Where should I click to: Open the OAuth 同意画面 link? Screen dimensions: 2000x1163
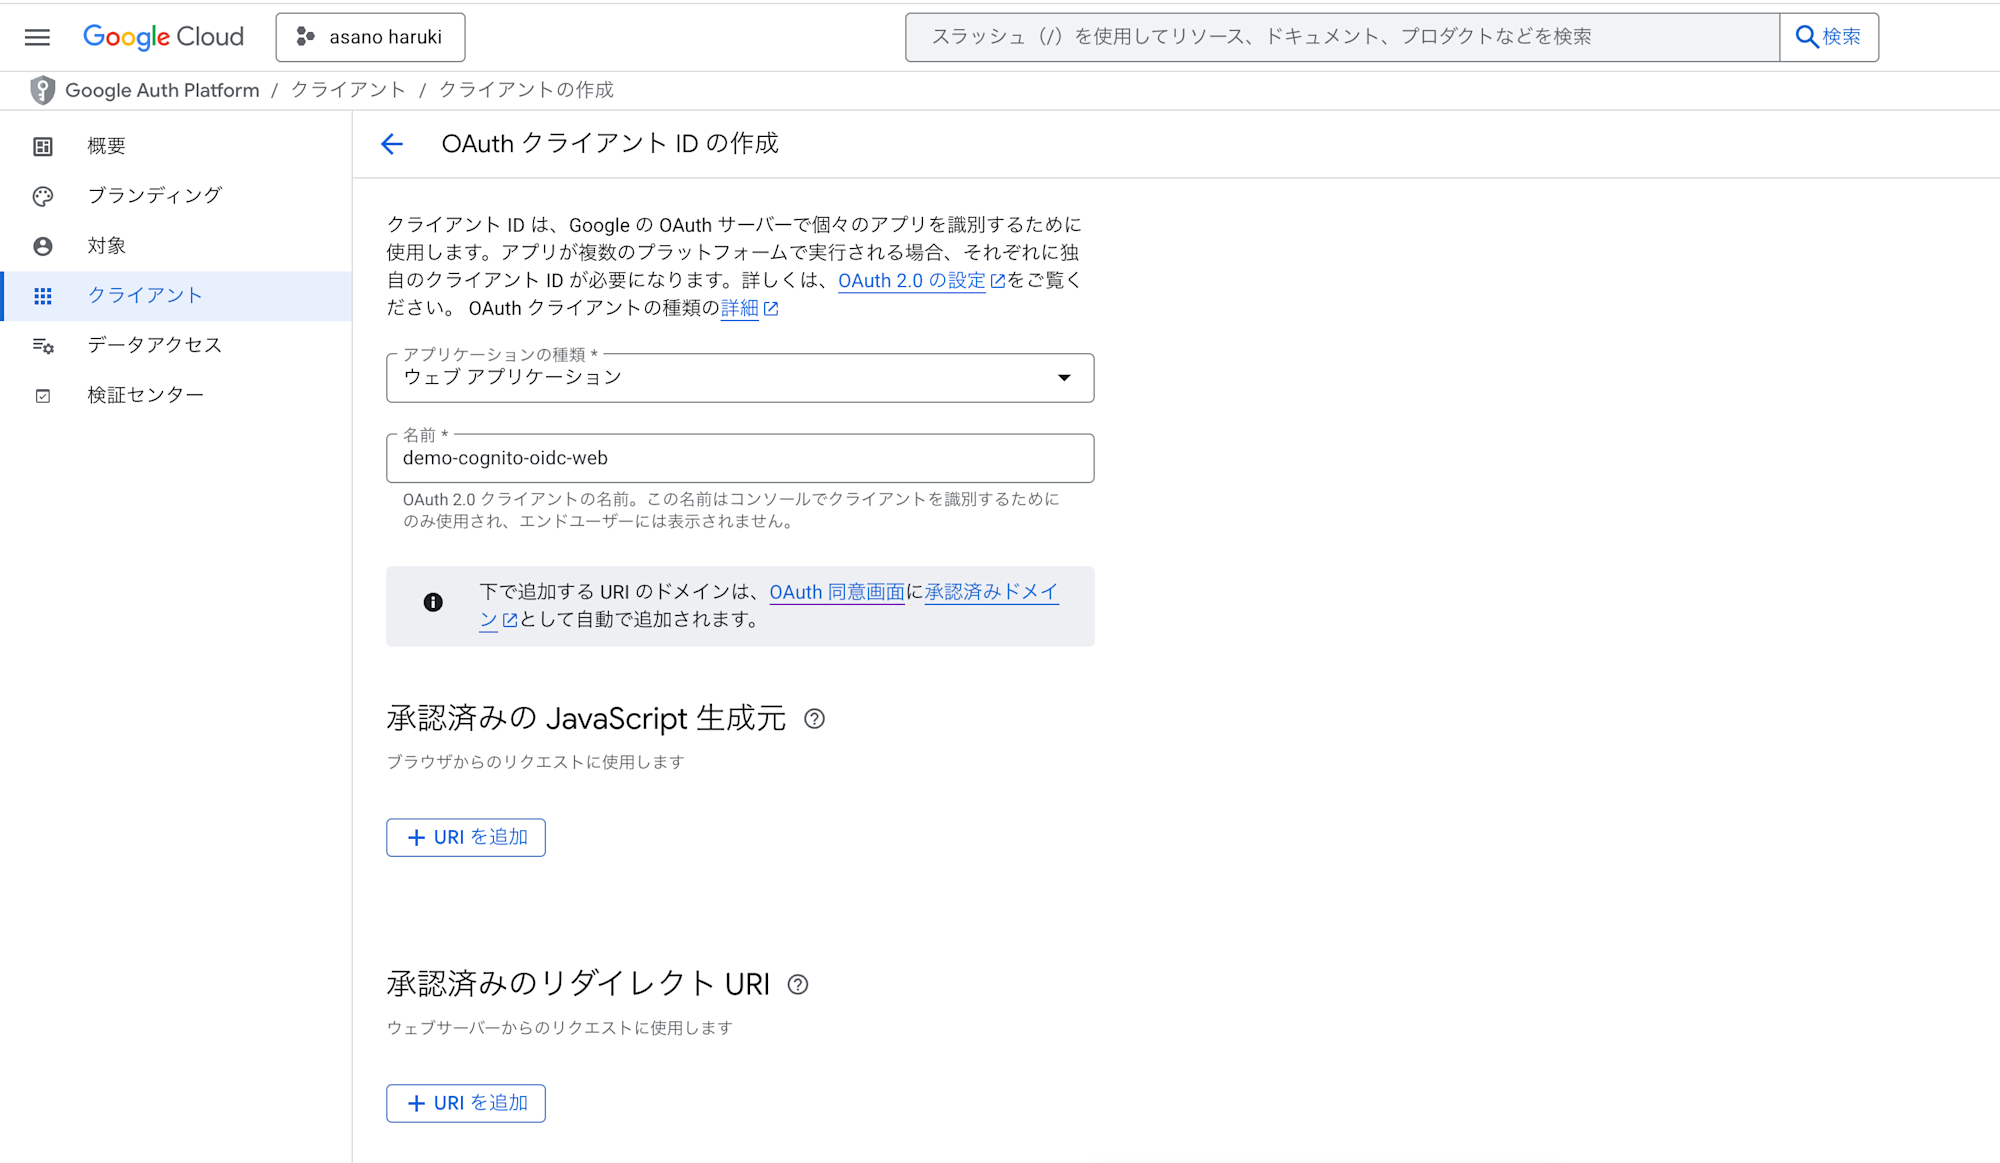point(836,592)
